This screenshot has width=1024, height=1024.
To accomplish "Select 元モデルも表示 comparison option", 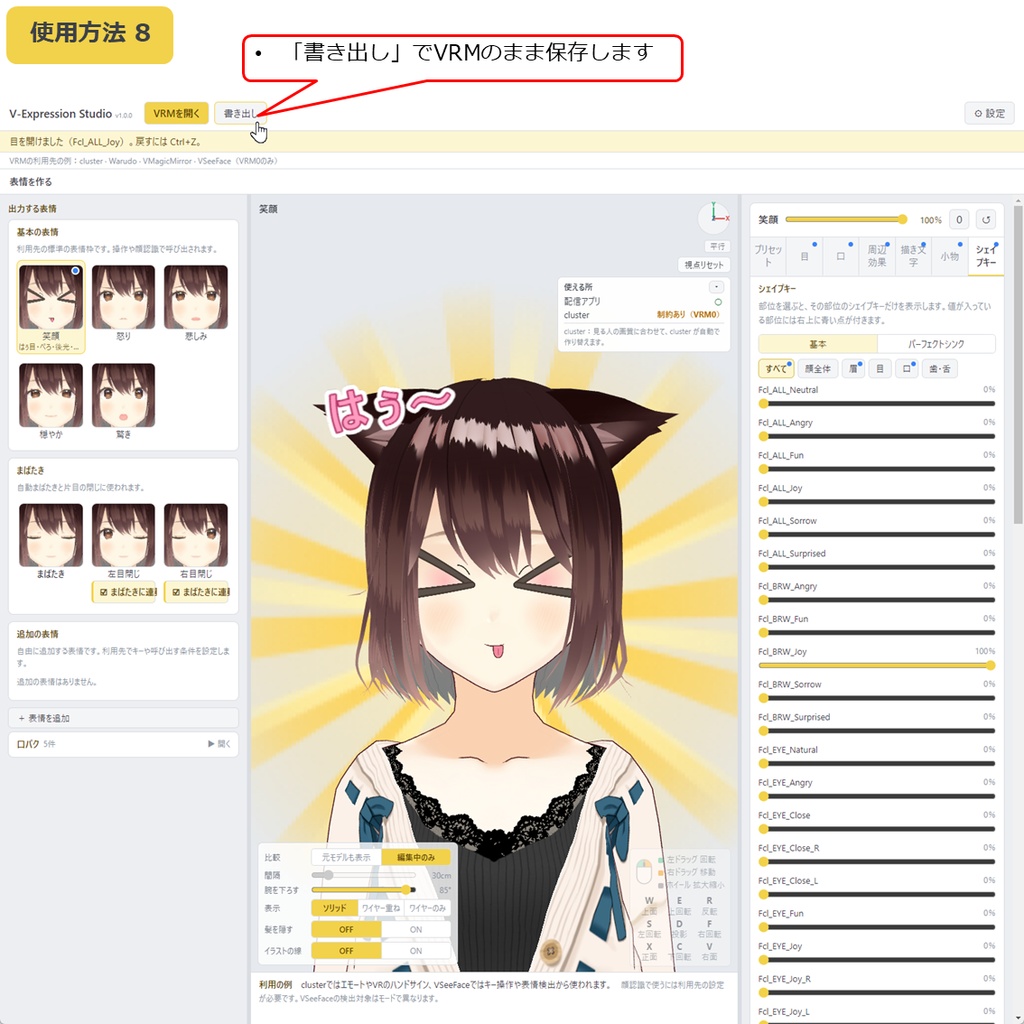I will (x=346, y=857).
